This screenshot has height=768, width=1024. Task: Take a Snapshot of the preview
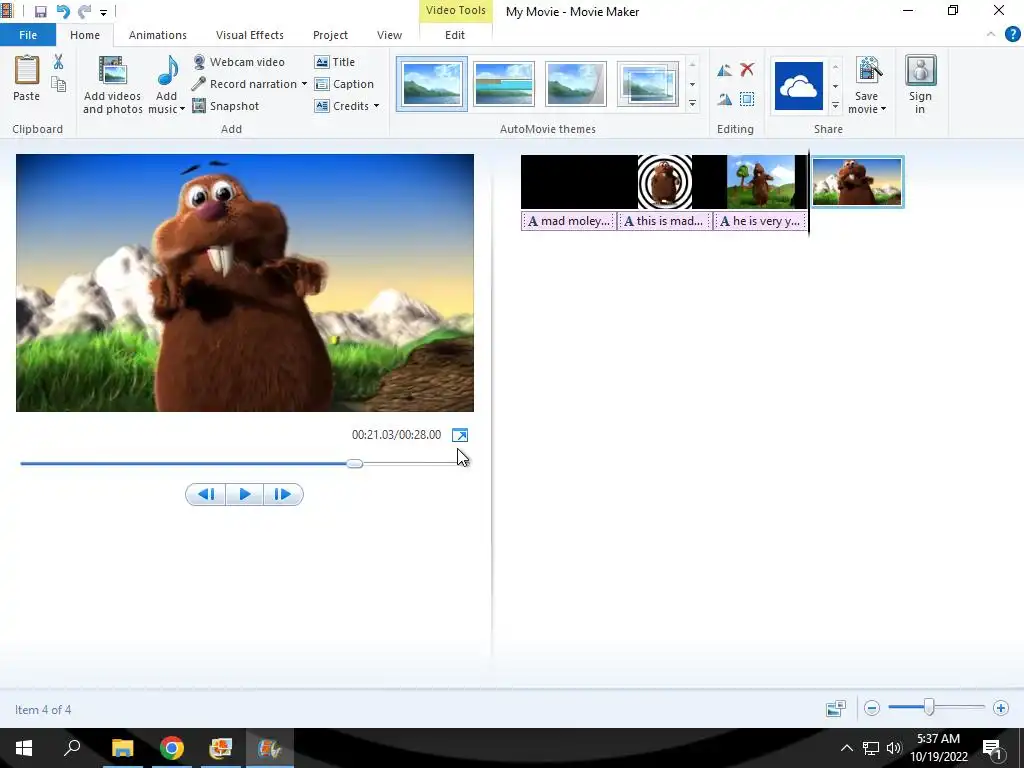[x=226, y=106]
